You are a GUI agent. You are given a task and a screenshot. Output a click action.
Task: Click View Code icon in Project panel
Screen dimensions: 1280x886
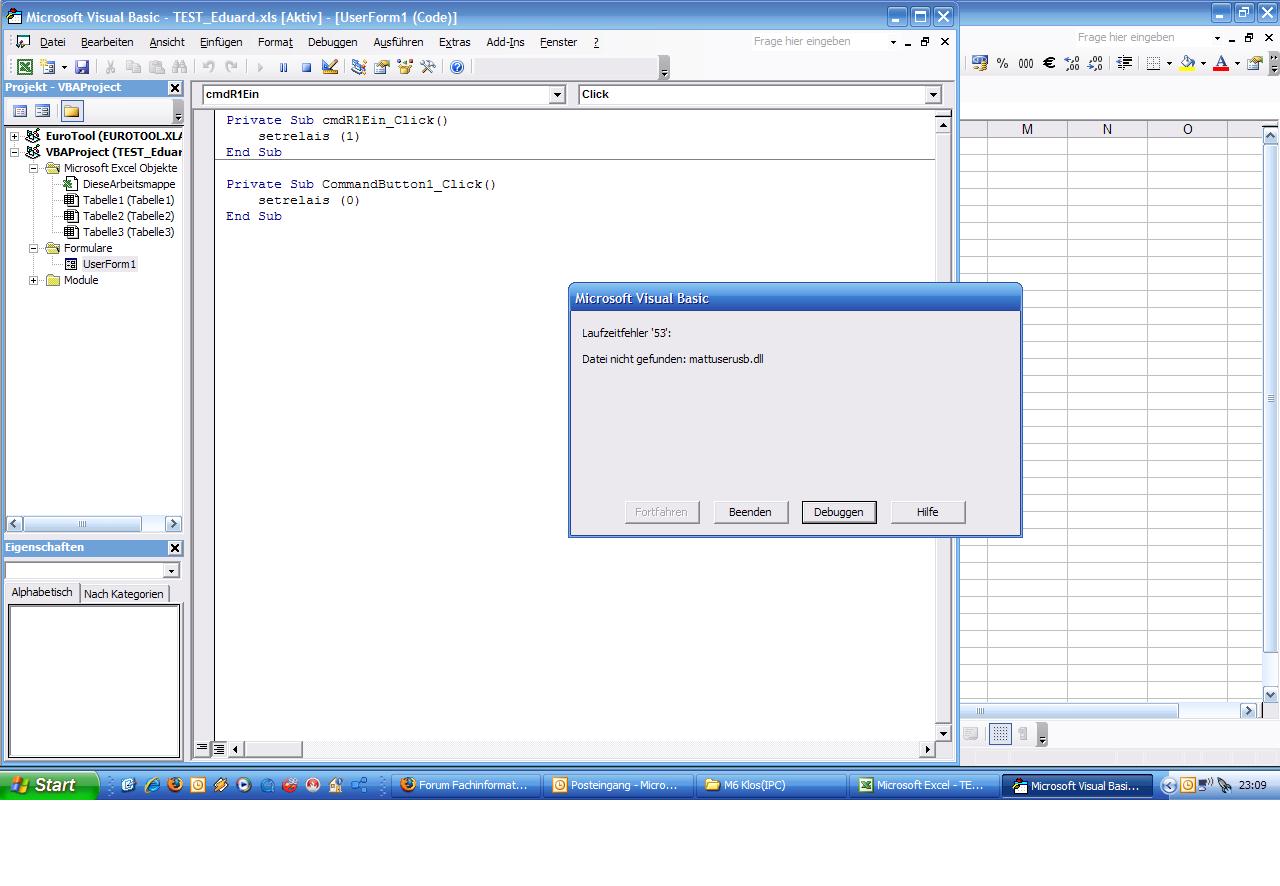(20, 111)
